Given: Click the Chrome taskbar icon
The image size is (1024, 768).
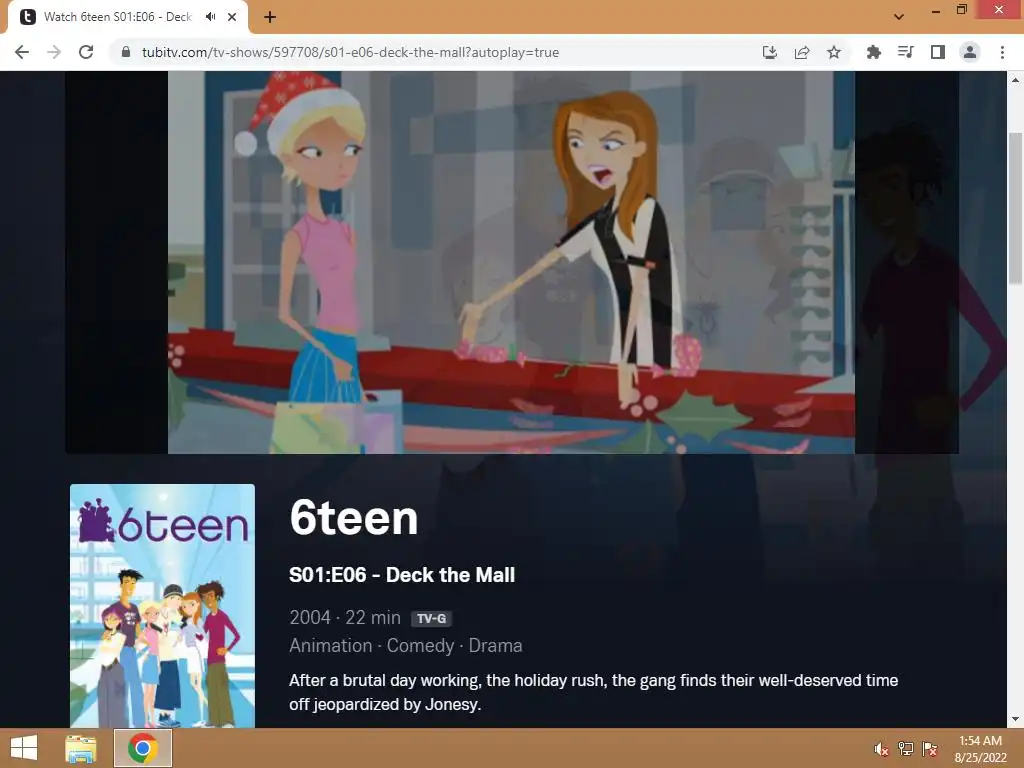Looking at the screenshot, I should click(x=143, y=748).
